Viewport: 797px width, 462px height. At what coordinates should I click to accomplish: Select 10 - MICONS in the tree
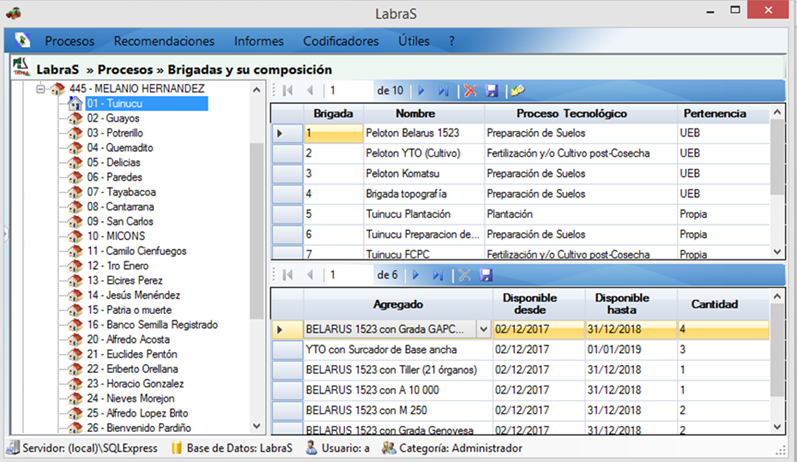pos(111,236)
